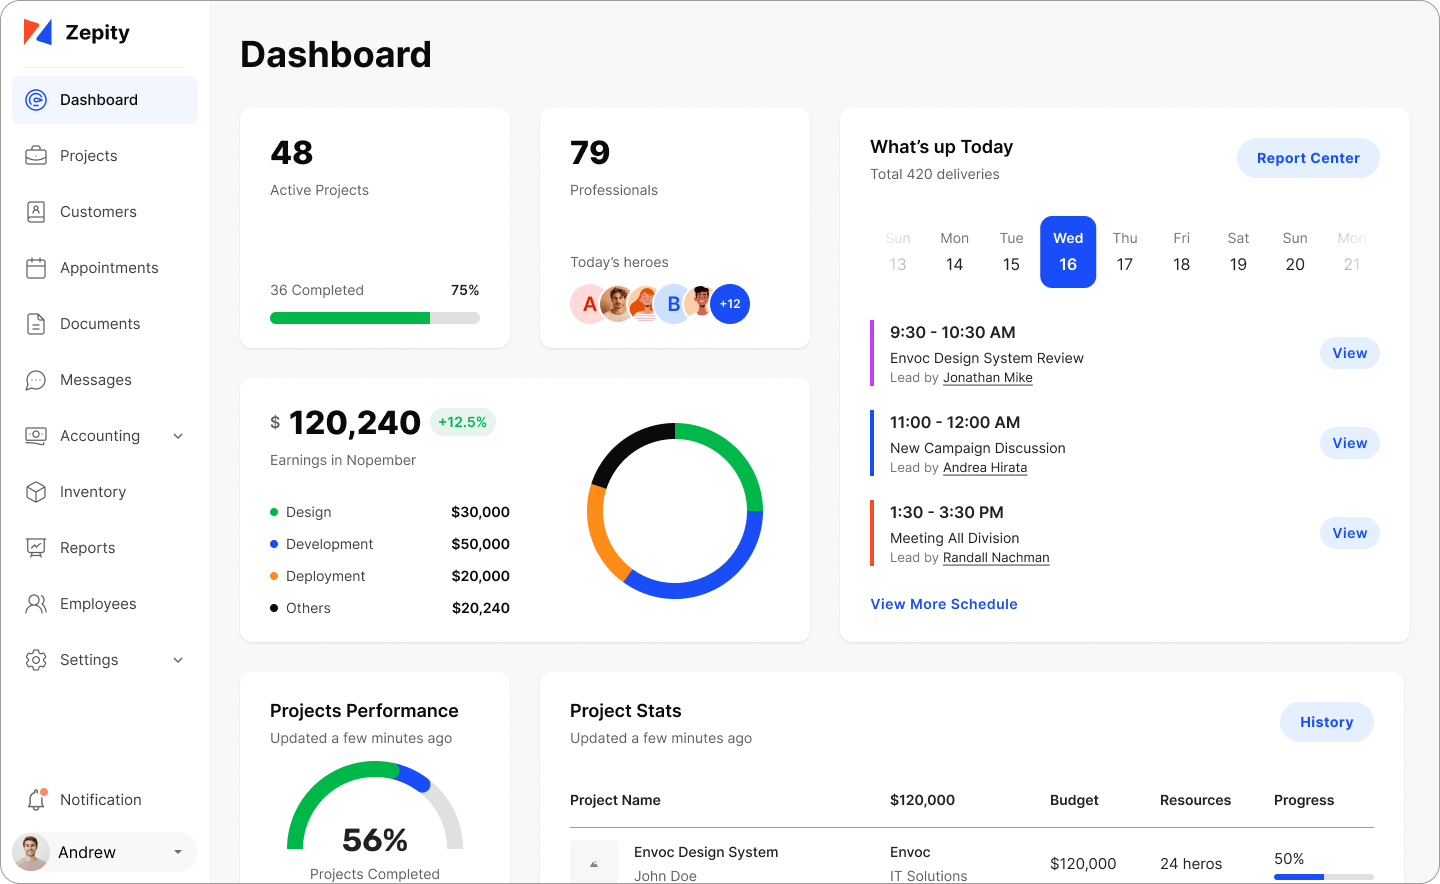Image resolution: width=1440 pixels, height=884 pixels.
Task: Open Projects from the sidebar icon
Action: pyautogui.click(x=36, y=155)
